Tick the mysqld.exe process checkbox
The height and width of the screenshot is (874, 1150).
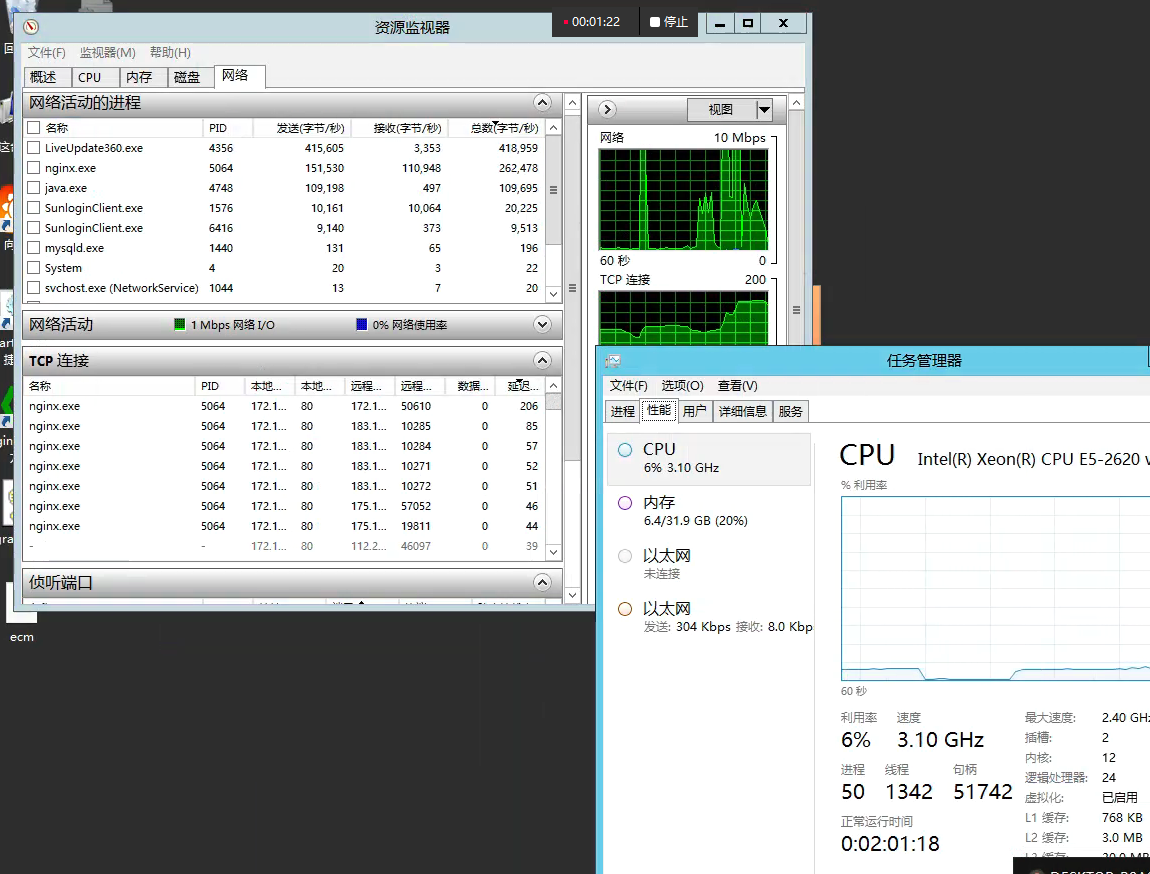click(34, 248)
